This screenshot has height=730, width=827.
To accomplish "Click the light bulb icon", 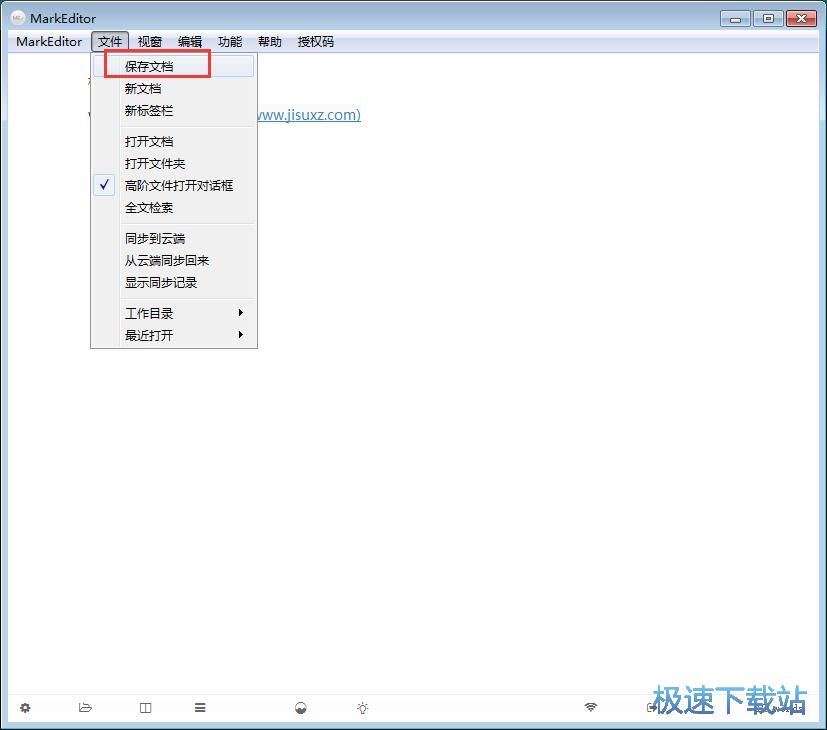I will coord(362,708).
